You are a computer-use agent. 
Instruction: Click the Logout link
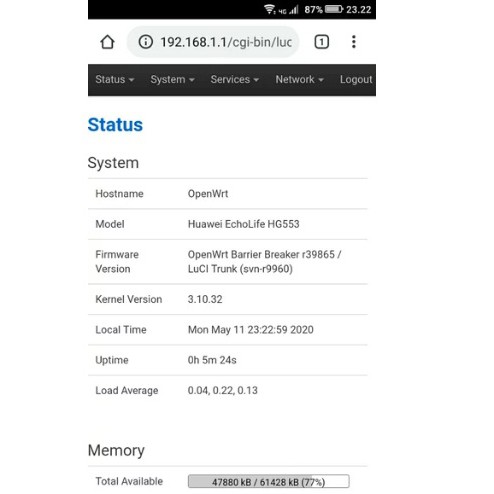[356, 80]
